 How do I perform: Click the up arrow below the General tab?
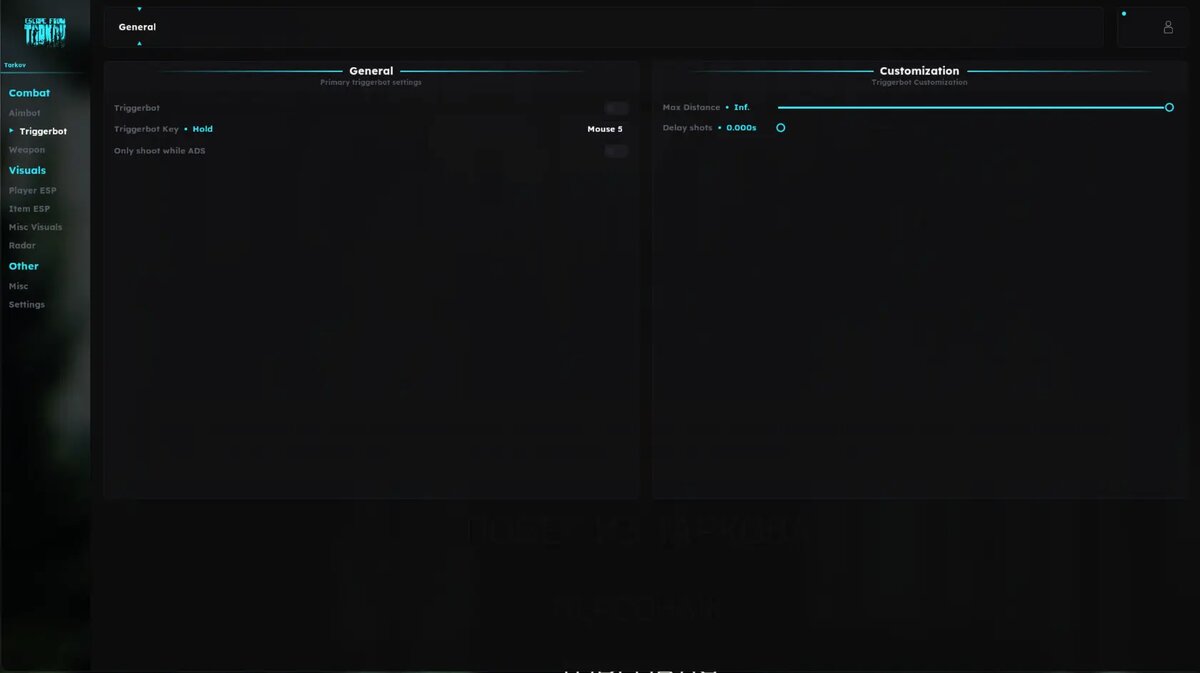tap(139, 44)
